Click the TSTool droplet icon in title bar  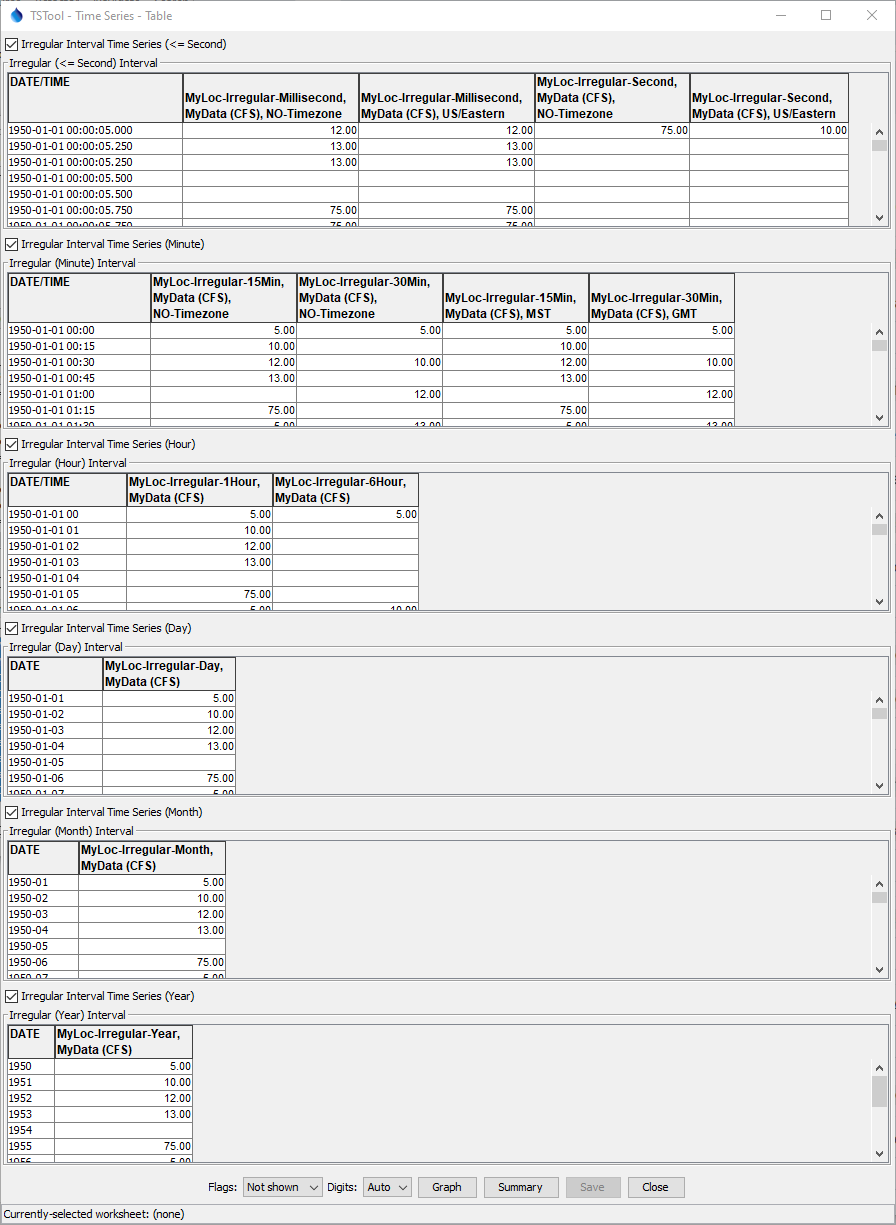point(17,15)
